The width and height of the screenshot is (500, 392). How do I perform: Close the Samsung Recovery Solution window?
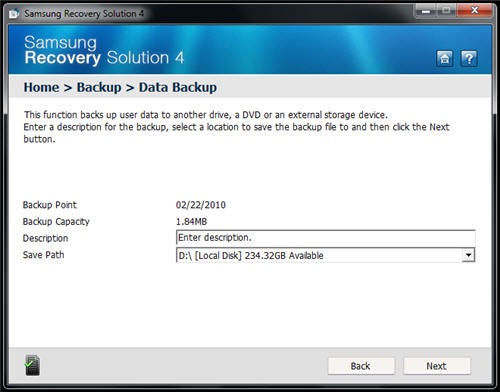pos(475,11)
